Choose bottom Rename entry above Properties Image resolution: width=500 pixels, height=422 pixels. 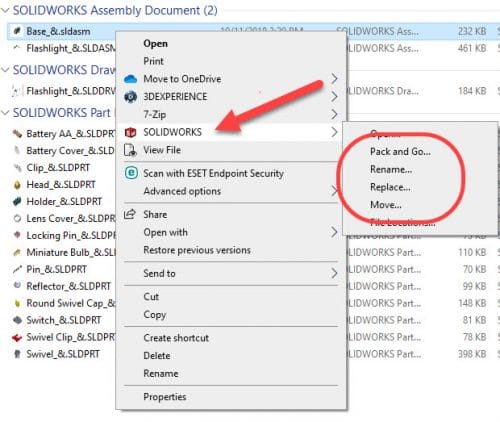[161, 374]
